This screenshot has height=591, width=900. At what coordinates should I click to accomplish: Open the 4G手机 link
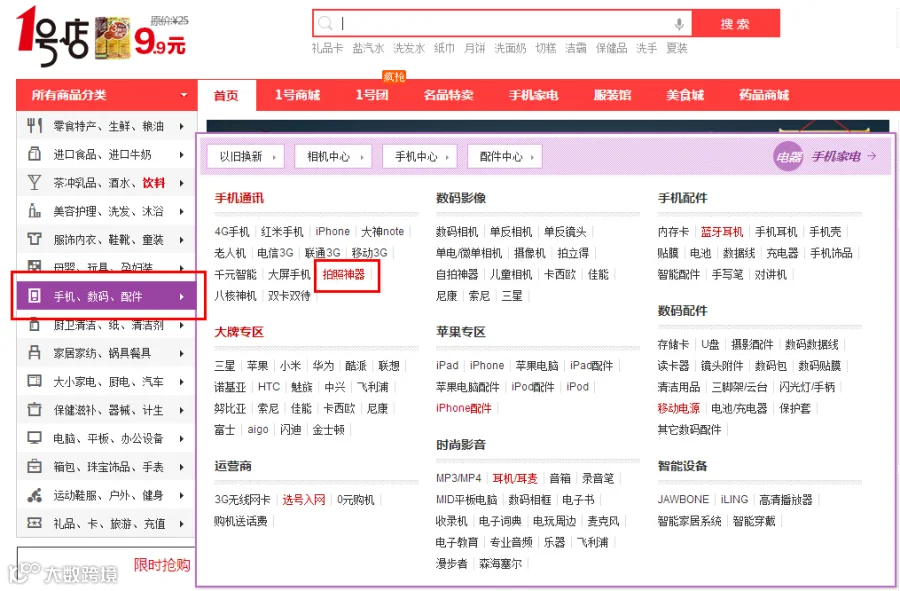(232, 232)
